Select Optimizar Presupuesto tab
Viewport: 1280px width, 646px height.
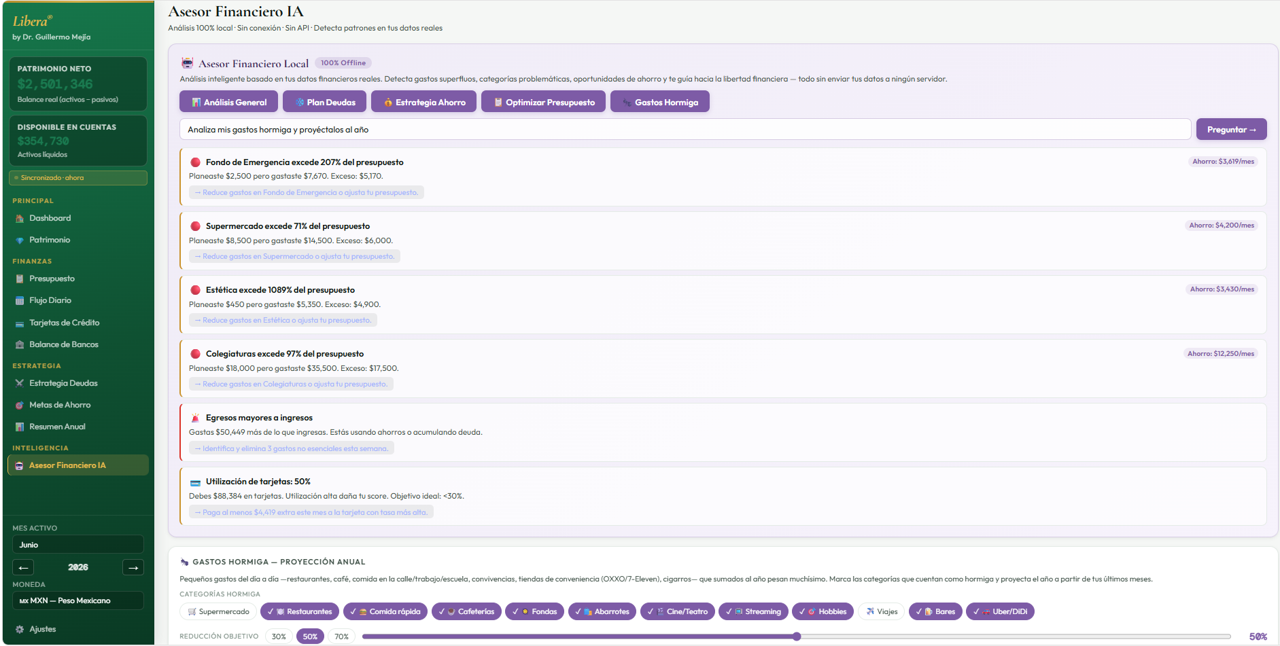(543, 102)
